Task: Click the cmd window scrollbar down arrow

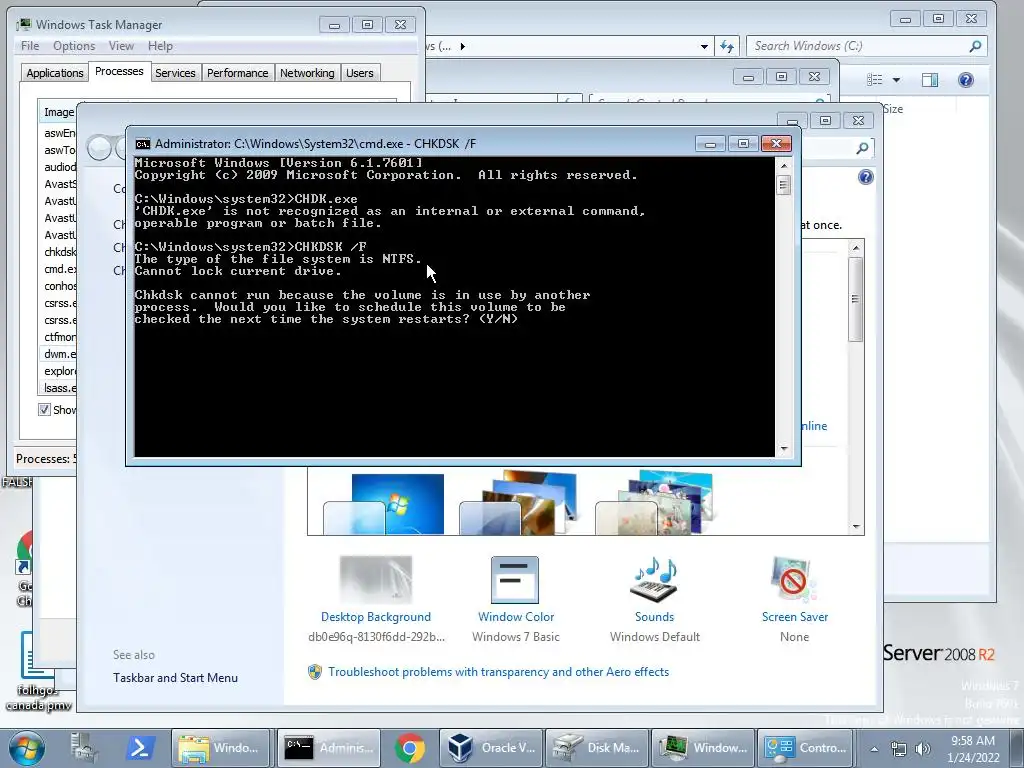Action: (x=784, y=449)
